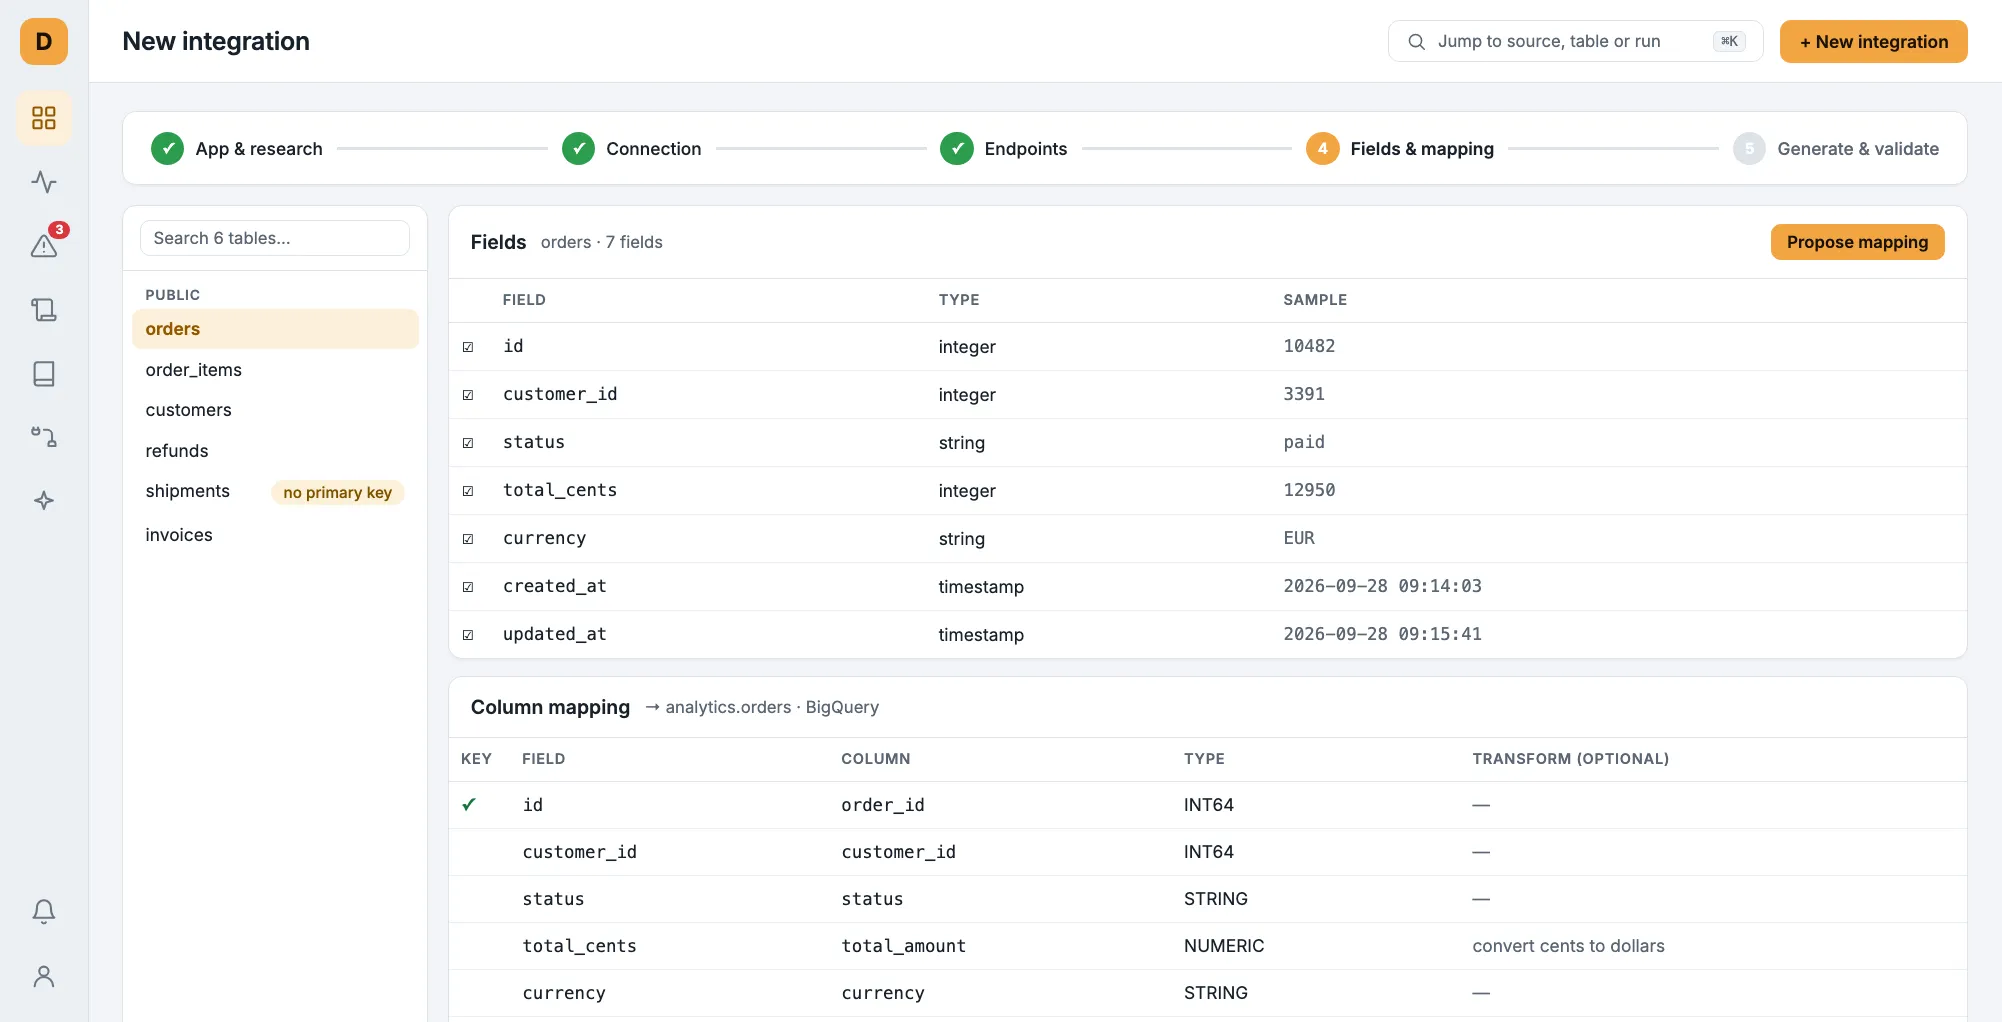Open the dashboard grid icon in sidebar
This screenshot has height=1022, width=2002.
pos(44,118)
